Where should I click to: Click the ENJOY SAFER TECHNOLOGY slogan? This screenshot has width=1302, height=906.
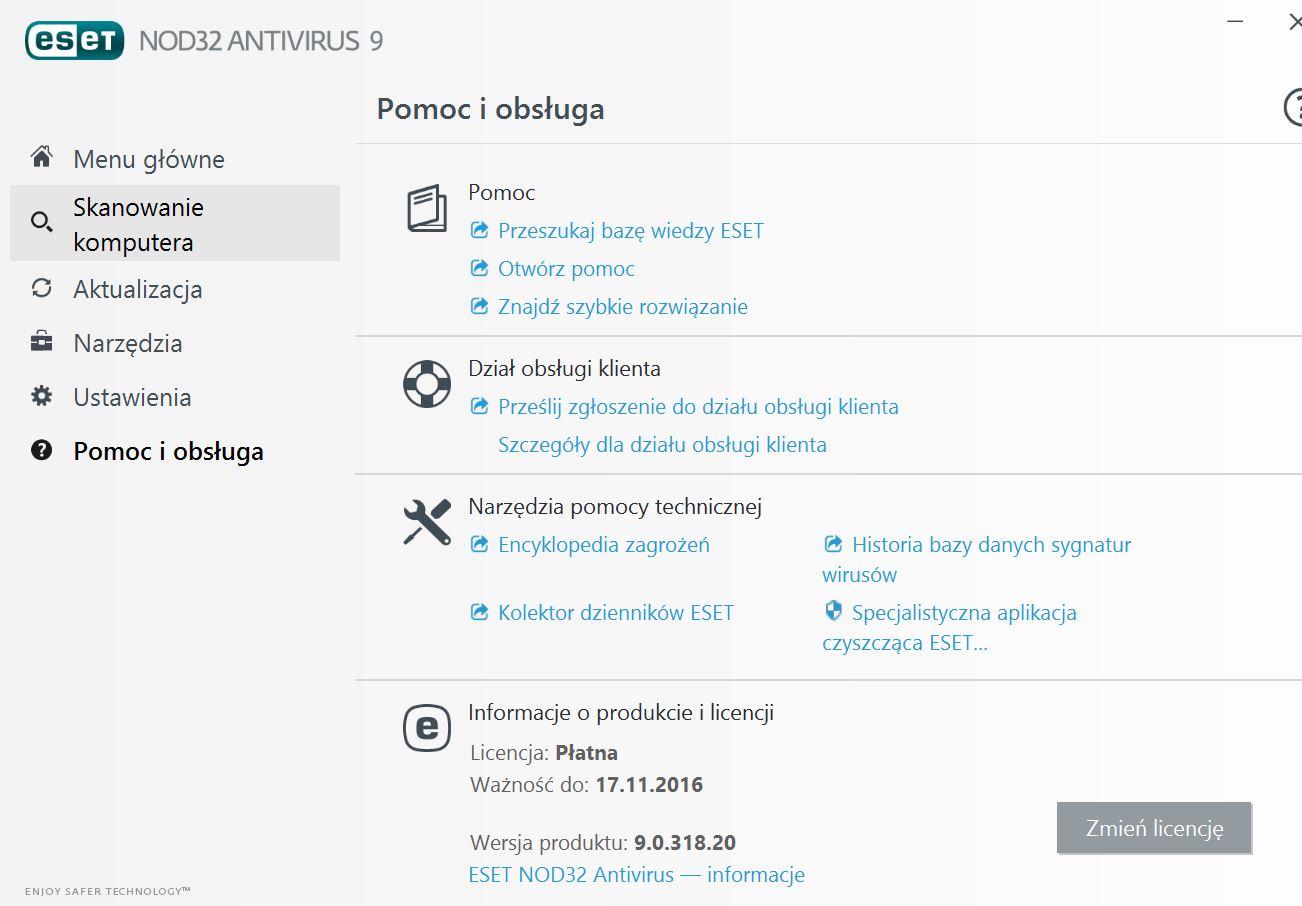pos(108,890)
